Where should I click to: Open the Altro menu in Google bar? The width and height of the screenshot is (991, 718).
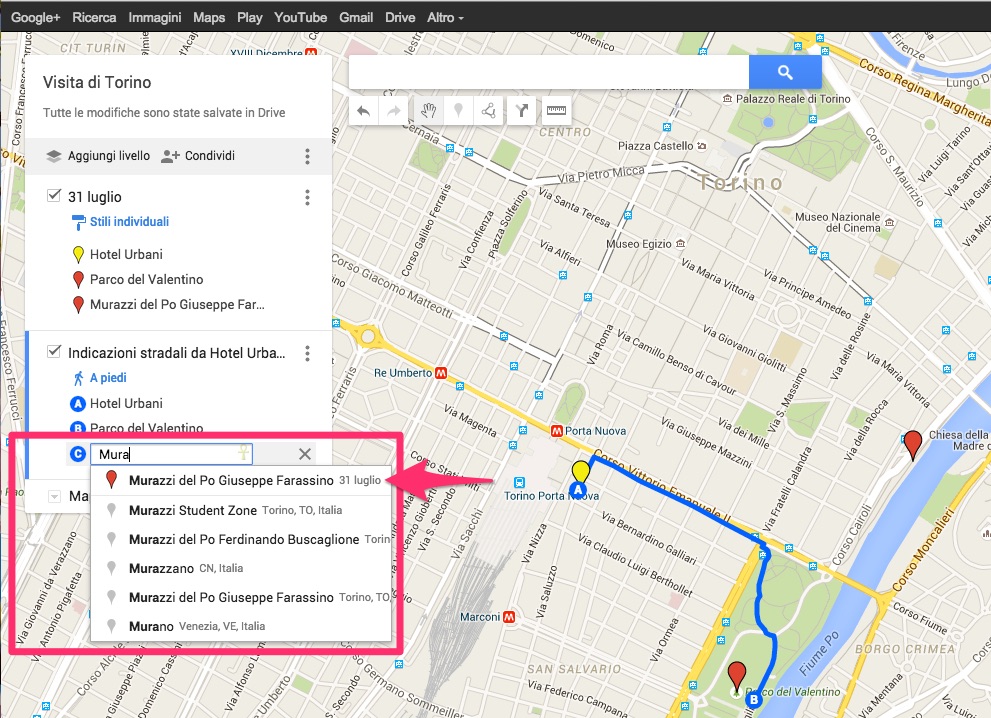click(445, 18)
